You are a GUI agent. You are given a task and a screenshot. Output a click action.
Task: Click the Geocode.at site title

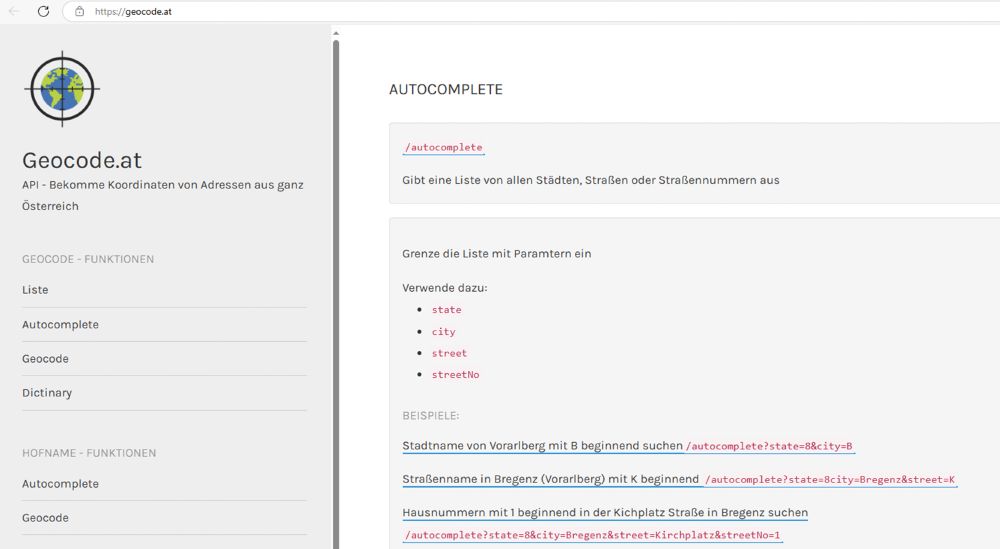(x=82, y=160)
